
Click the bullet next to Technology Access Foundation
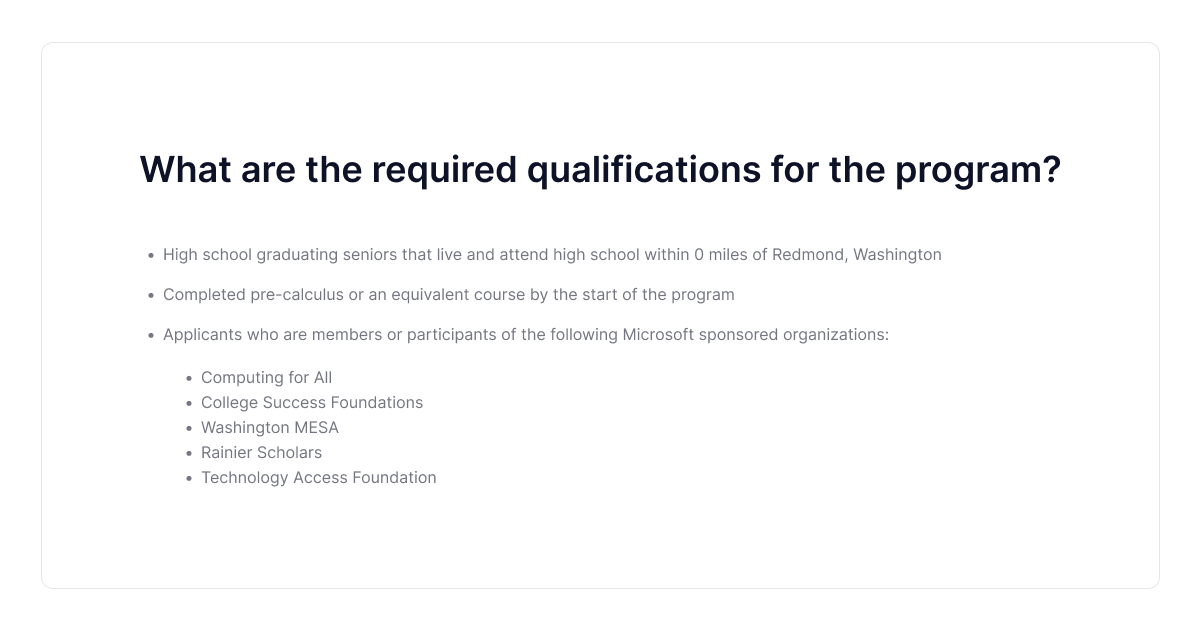click(x=188, y=478)
